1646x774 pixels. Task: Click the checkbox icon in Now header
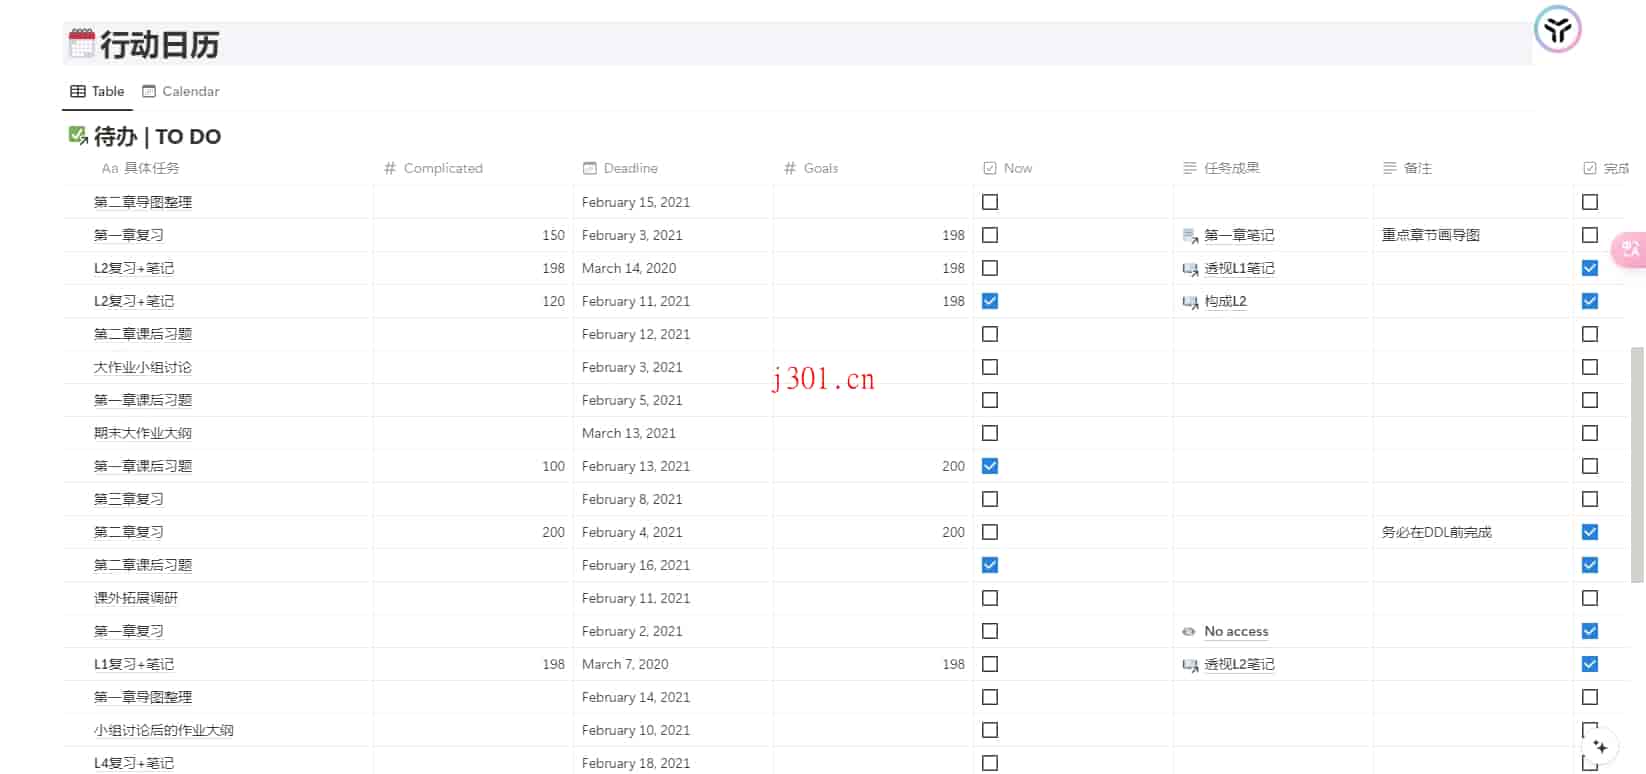click(990, 168)
